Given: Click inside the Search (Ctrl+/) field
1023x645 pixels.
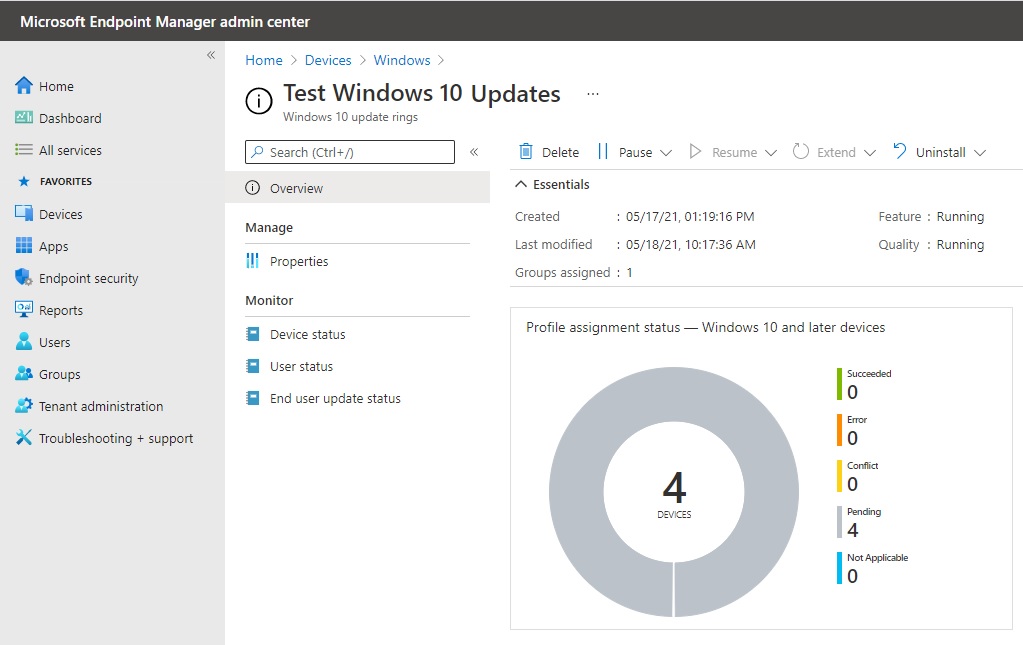Looking at the screenshot, I should click(350, 152).
